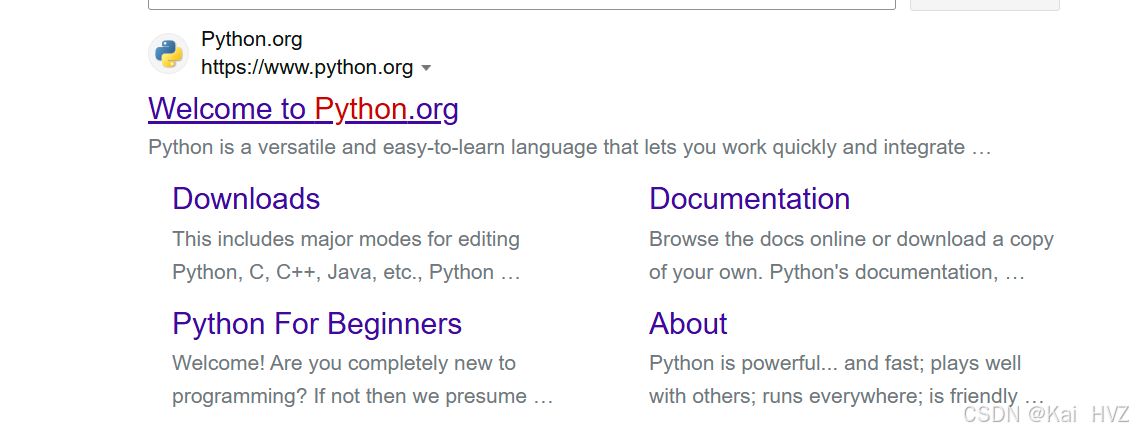The image size is (1133, 434).
Task: Click the Python.org site name
Action: click(251, 39)
